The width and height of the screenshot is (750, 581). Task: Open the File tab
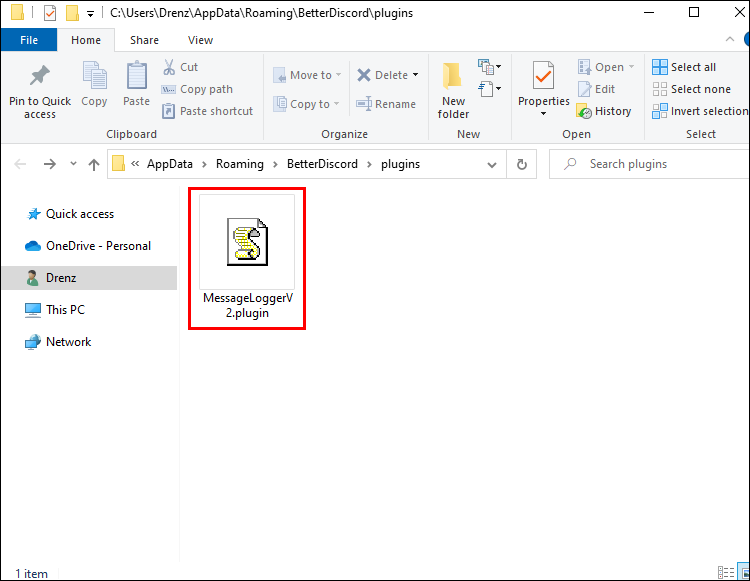29,40
